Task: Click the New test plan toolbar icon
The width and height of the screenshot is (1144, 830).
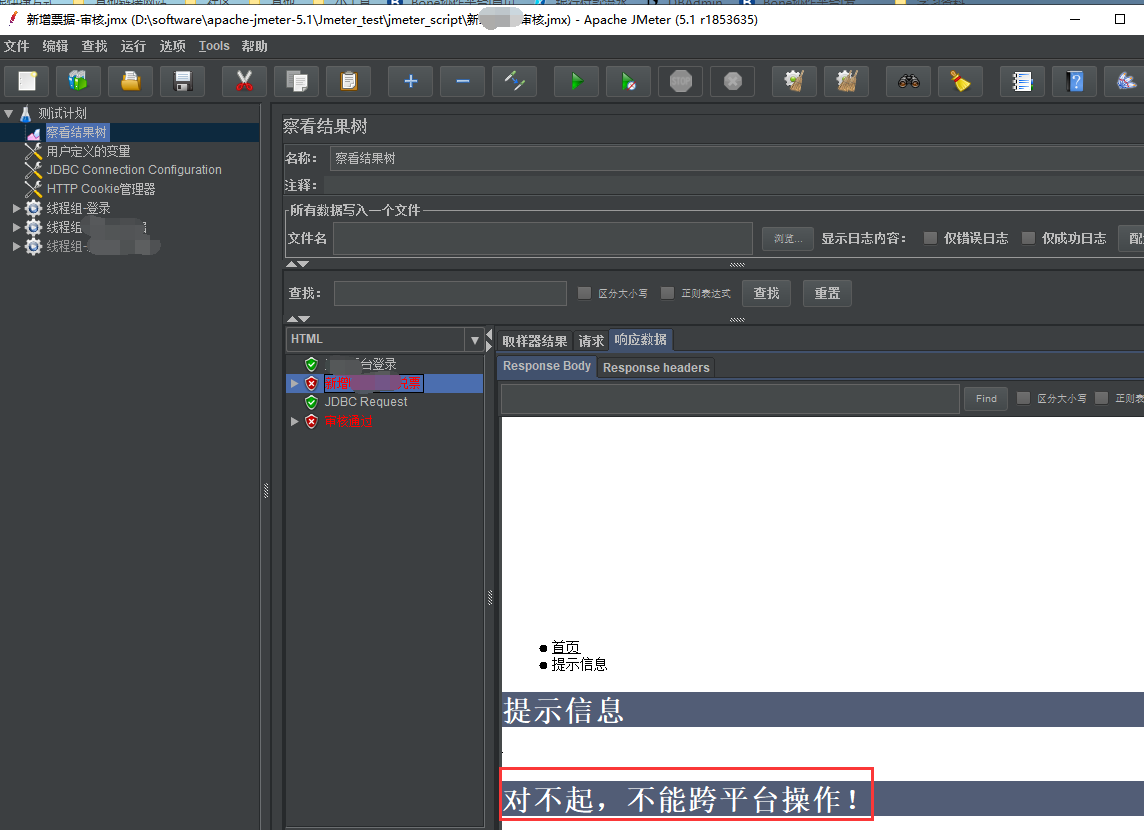Action: tap(27, 81)
